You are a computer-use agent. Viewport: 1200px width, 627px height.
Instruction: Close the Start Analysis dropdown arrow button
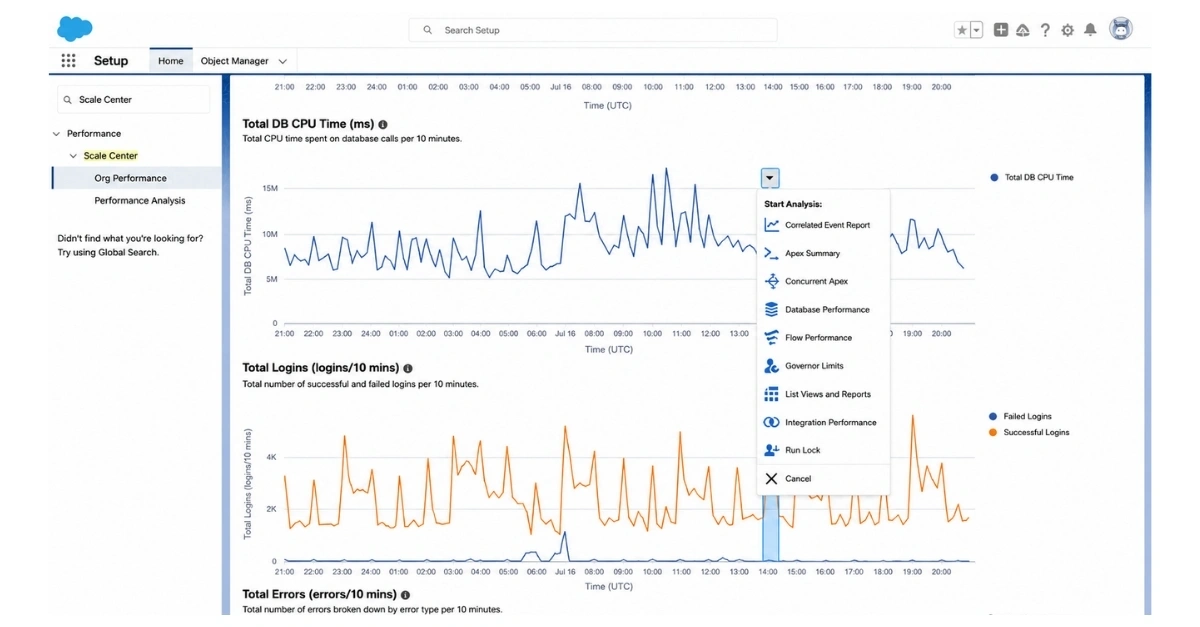click(769, 178)
